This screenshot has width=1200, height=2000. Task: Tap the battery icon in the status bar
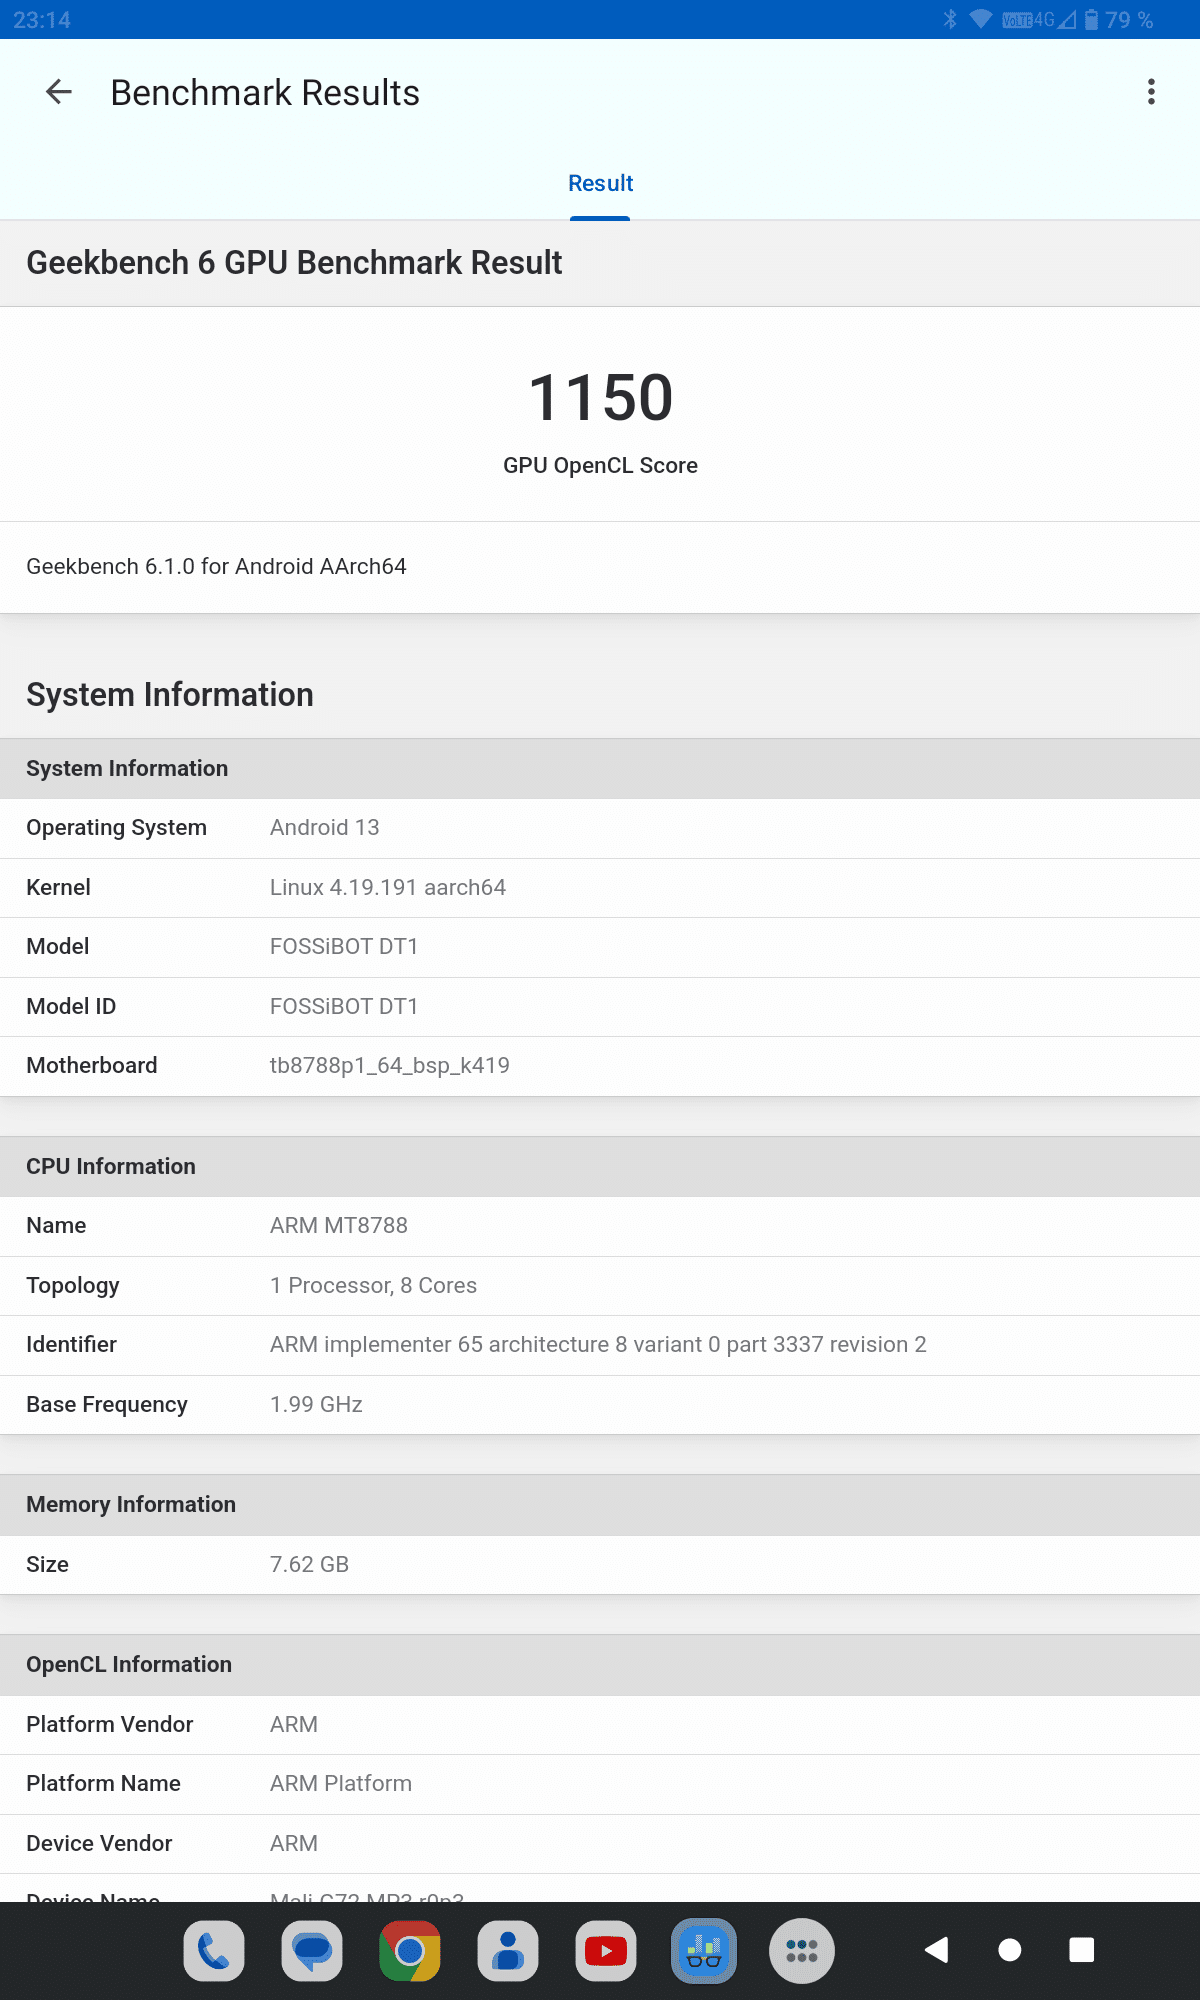point(1092,20)
